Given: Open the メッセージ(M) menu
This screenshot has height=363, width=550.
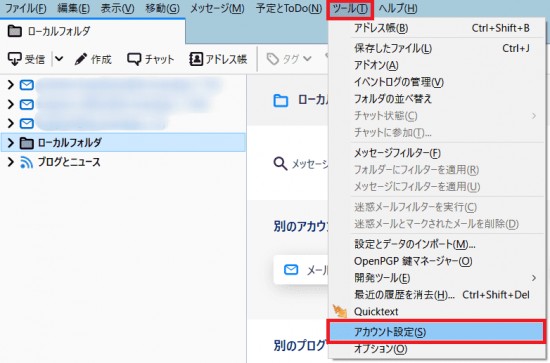Looking at the screenshot, I should (x=217, y=8).
